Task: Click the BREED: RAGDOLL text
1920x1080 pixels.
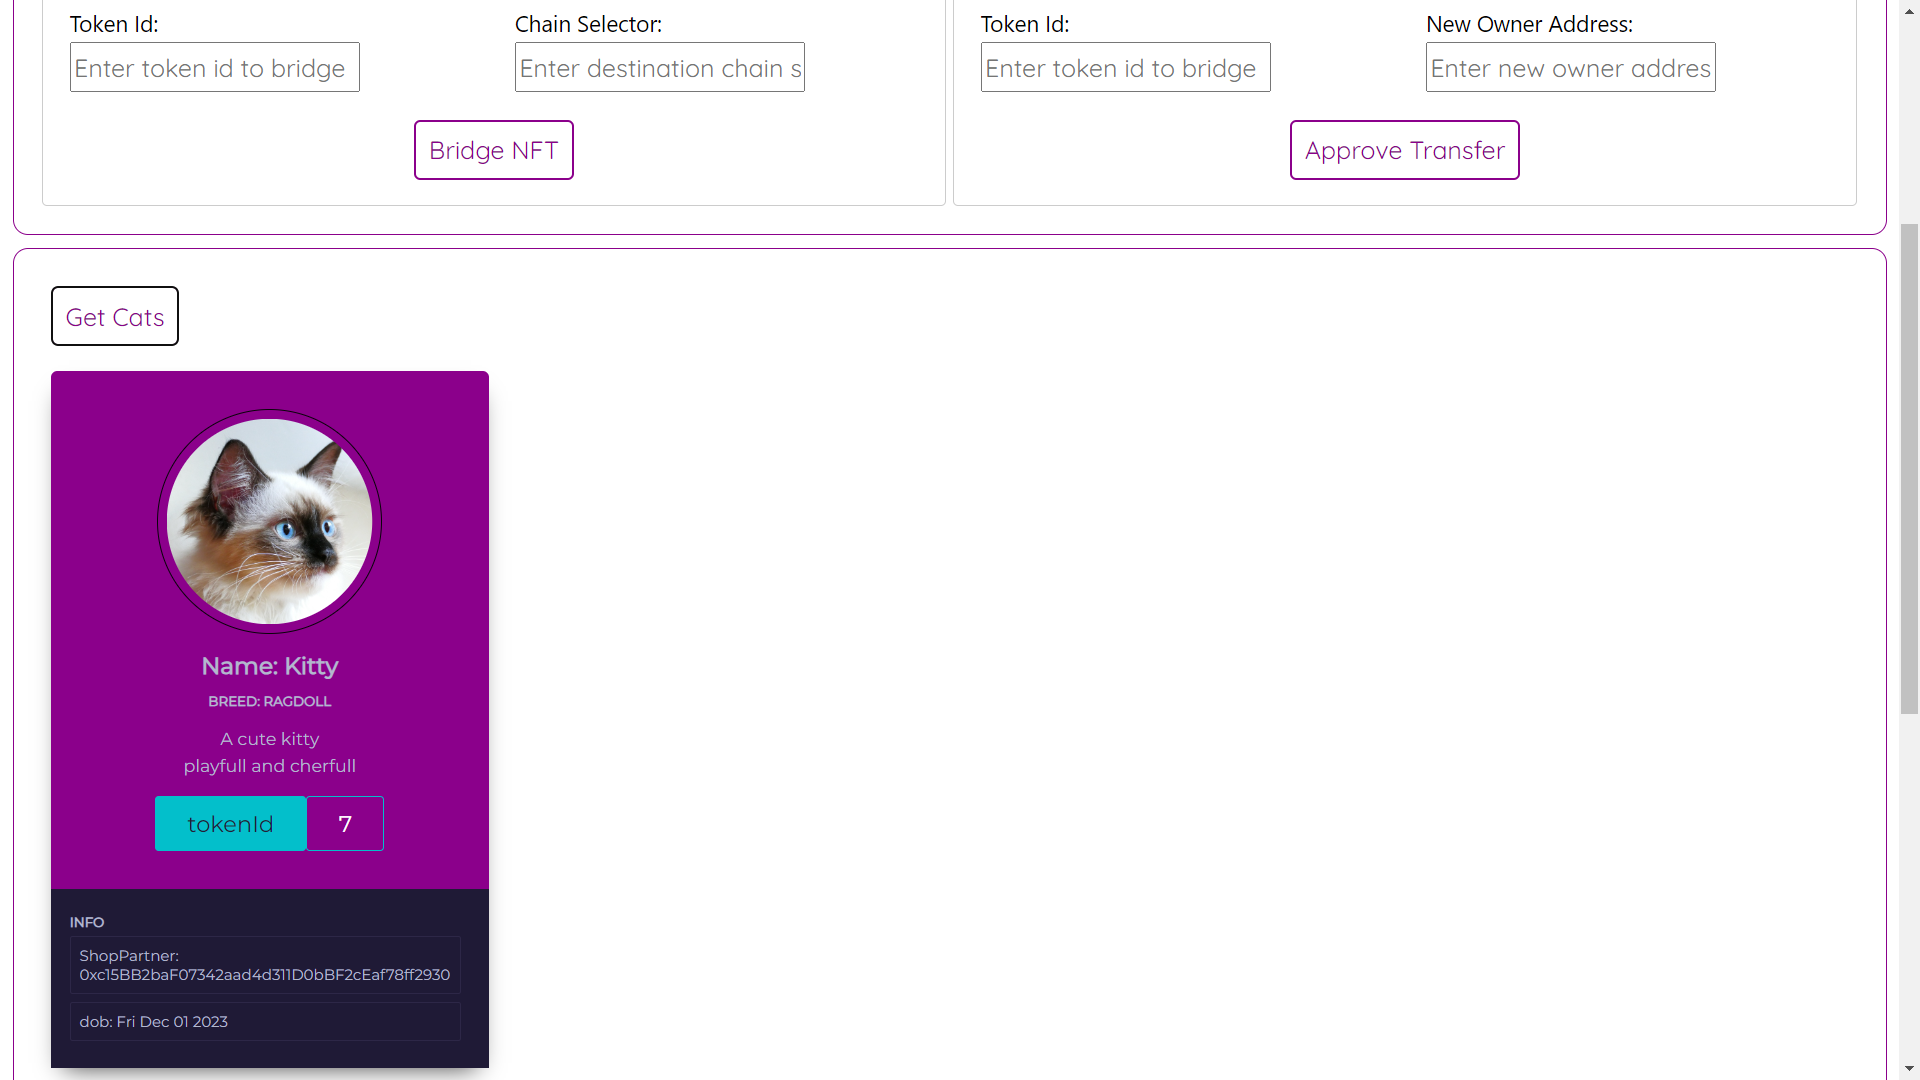Action: tap(269, 701)
